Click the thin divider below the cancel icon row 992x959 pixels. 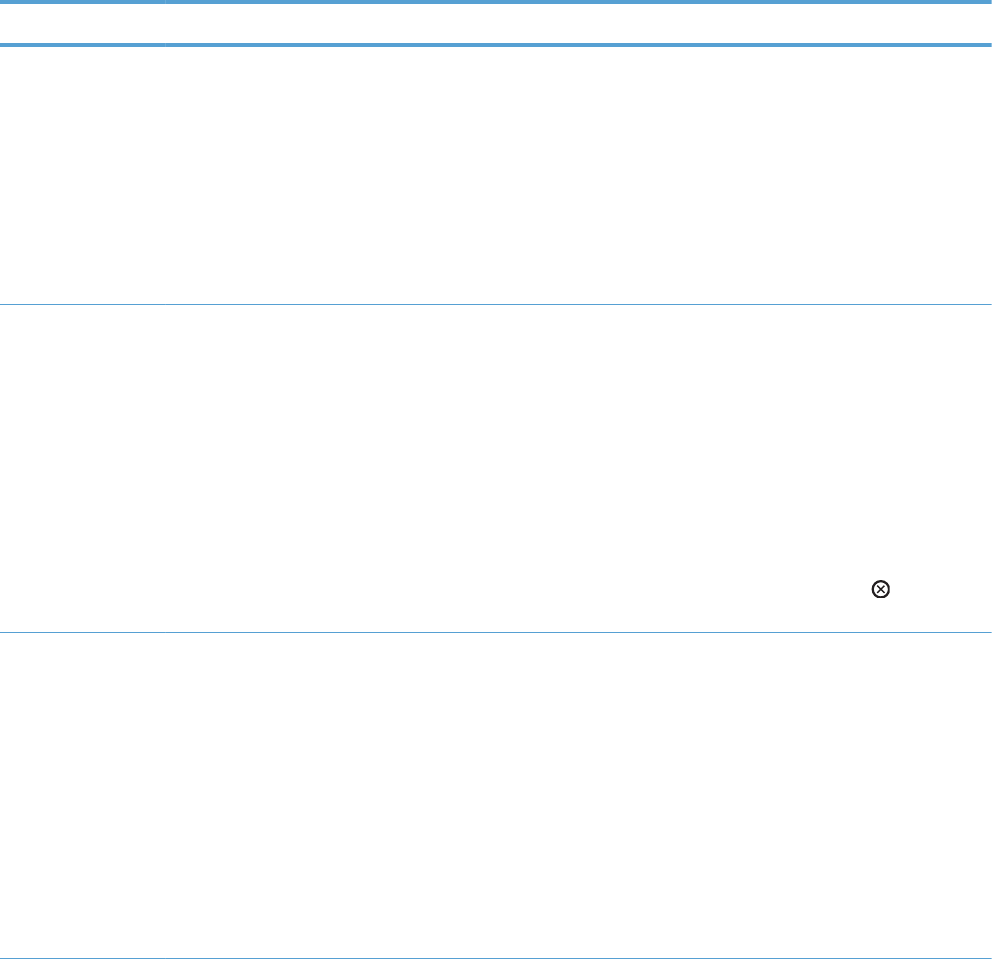pos(496,632)
